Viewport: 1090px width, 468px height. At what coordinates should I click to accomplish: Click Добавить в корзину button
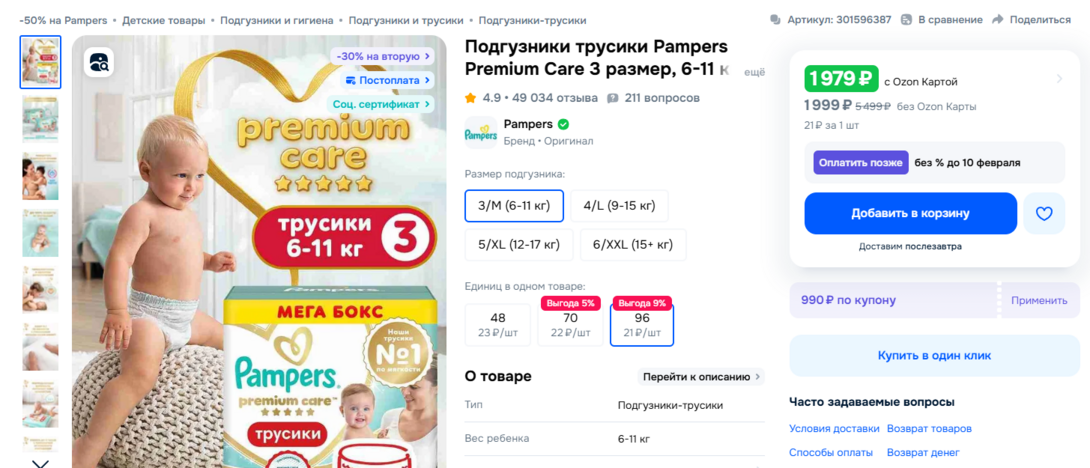[x=911, y=213]
